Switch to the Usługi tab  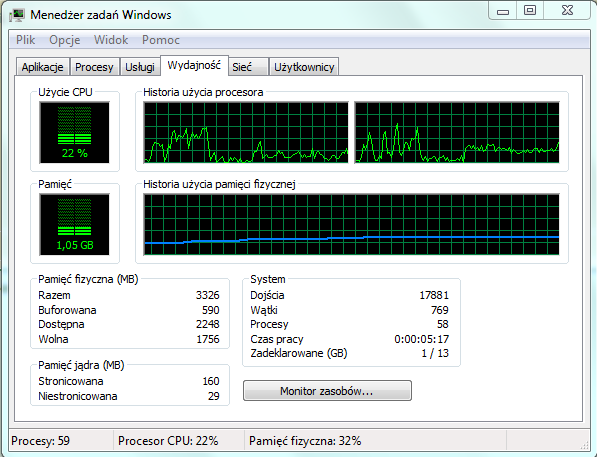click(x=140, y=67)
